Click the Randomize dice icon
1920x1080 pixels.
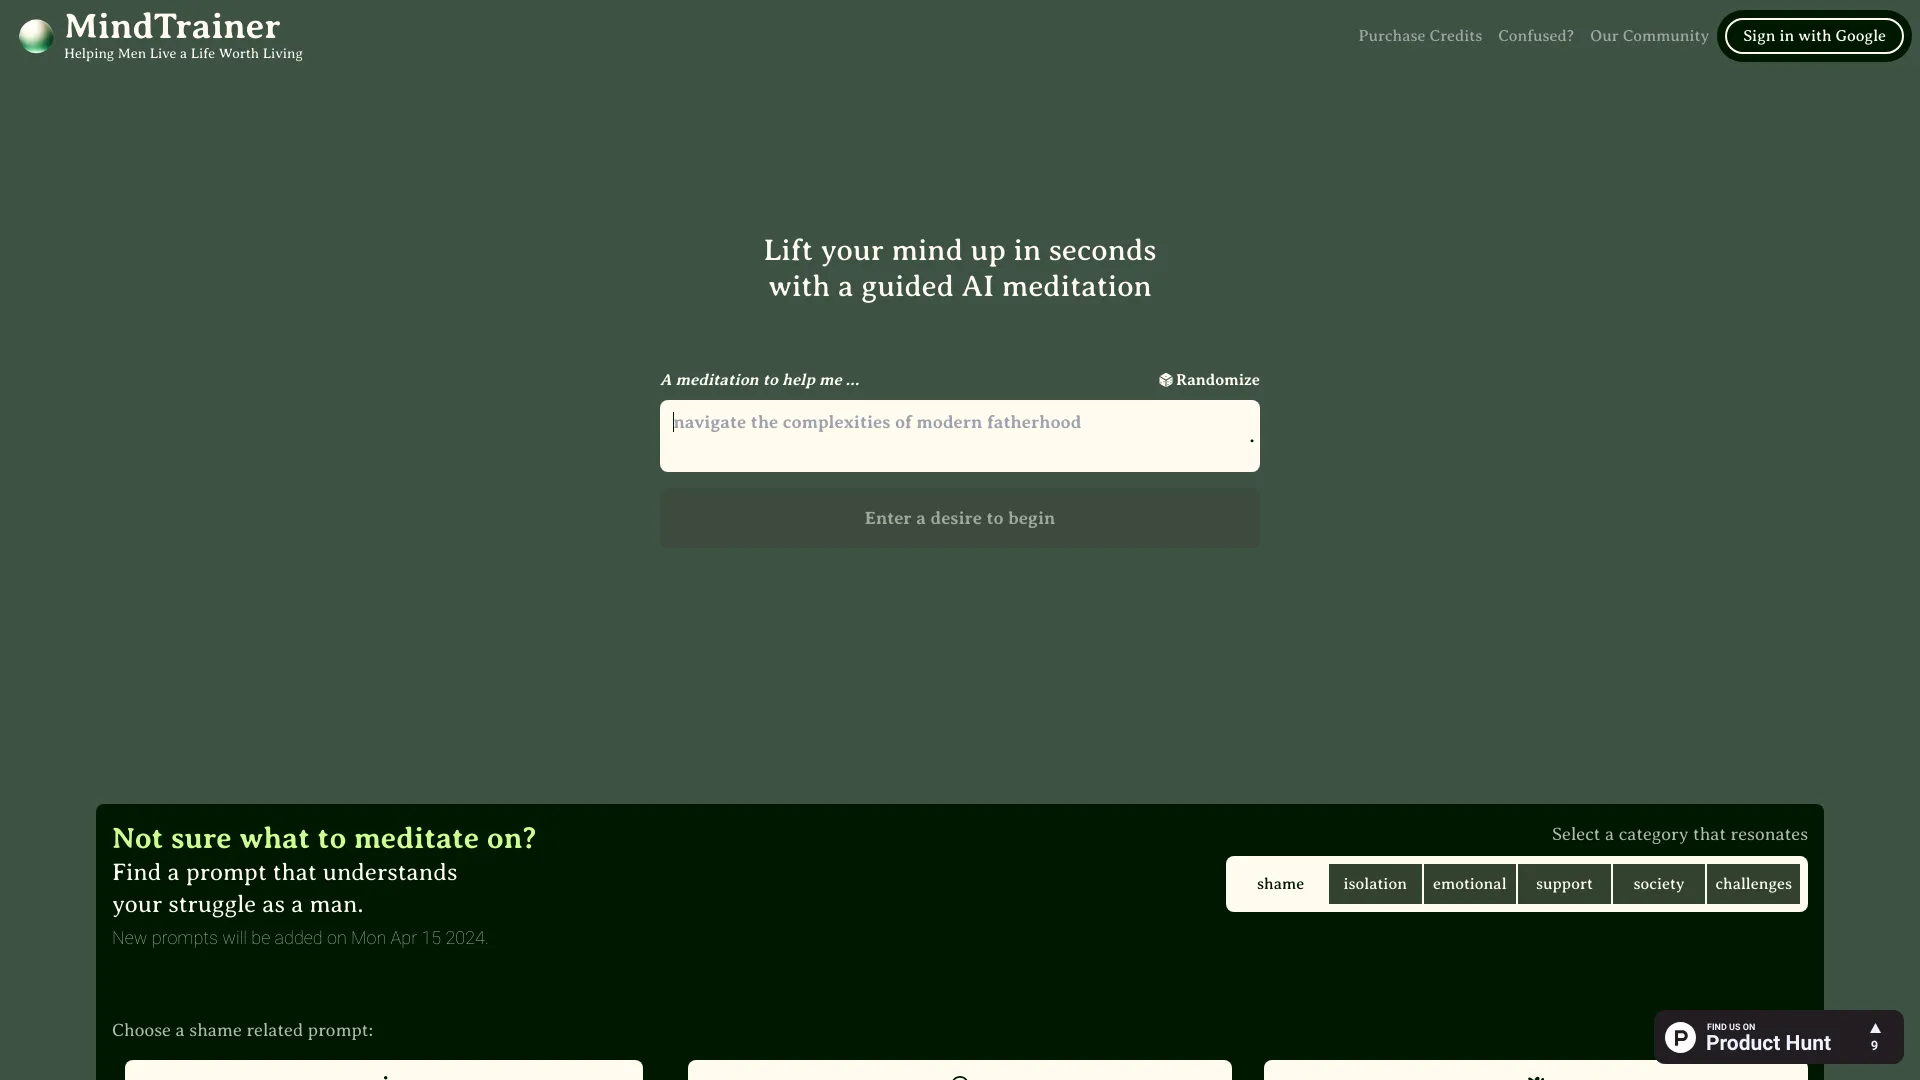[x=1164, y=380]
